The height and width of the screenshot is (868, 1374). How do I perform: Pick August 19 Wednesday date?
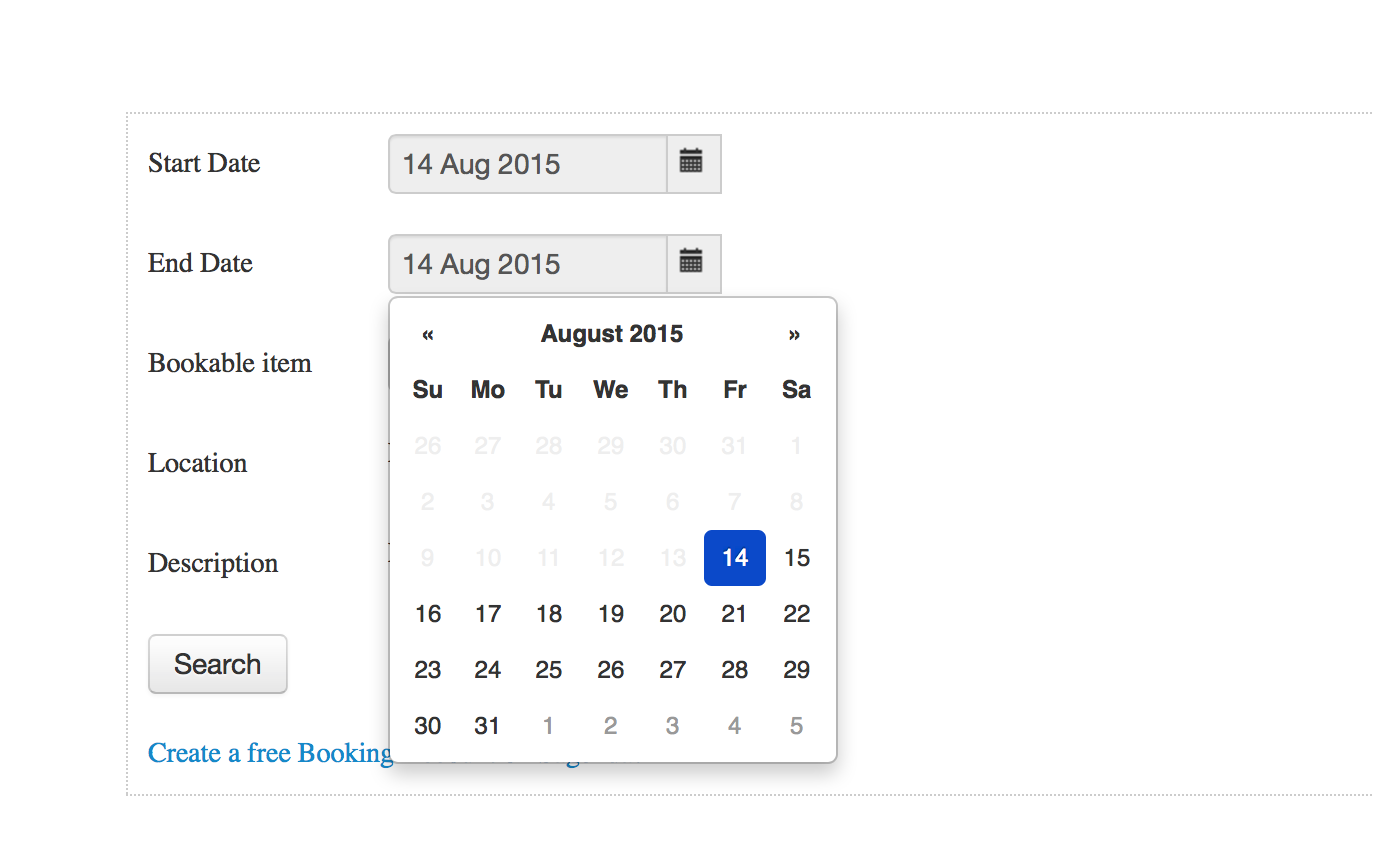[611, 614]
